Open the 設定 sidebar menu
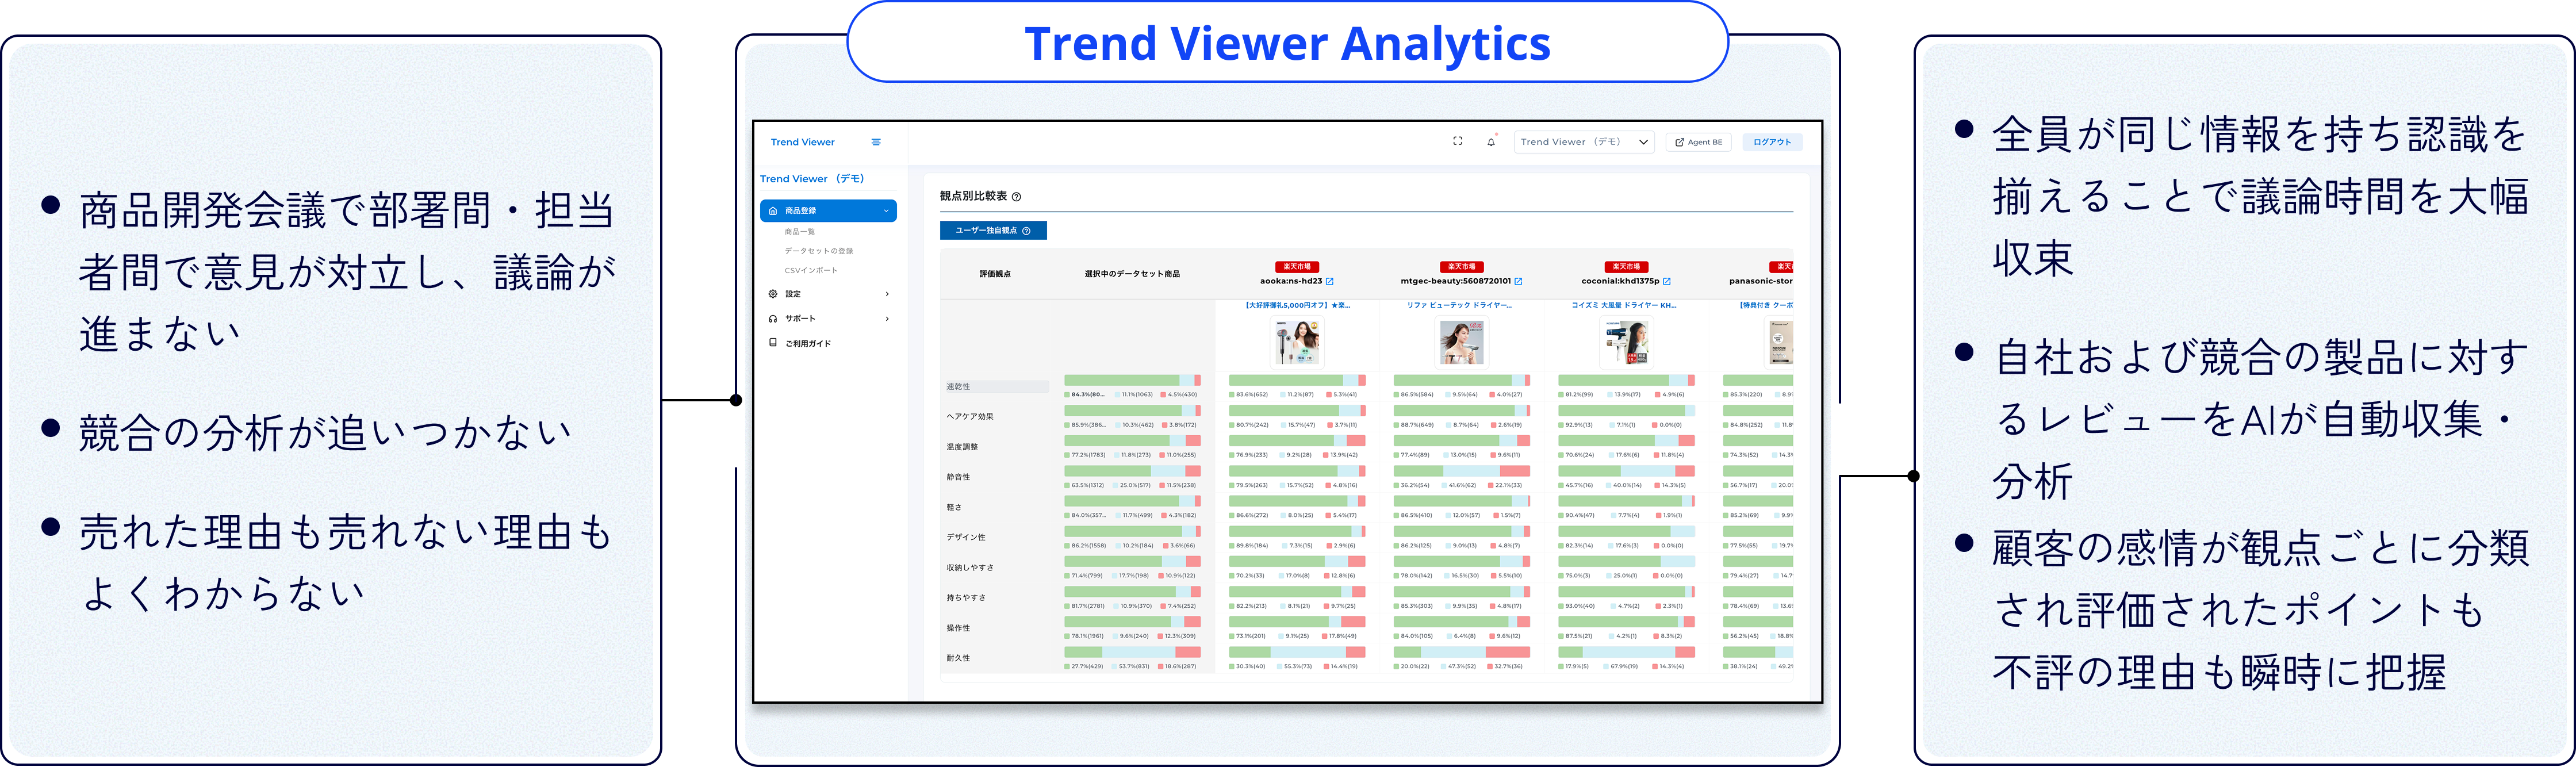The height and width of the screenshot is (767, 2576). (x=829, y=294)
